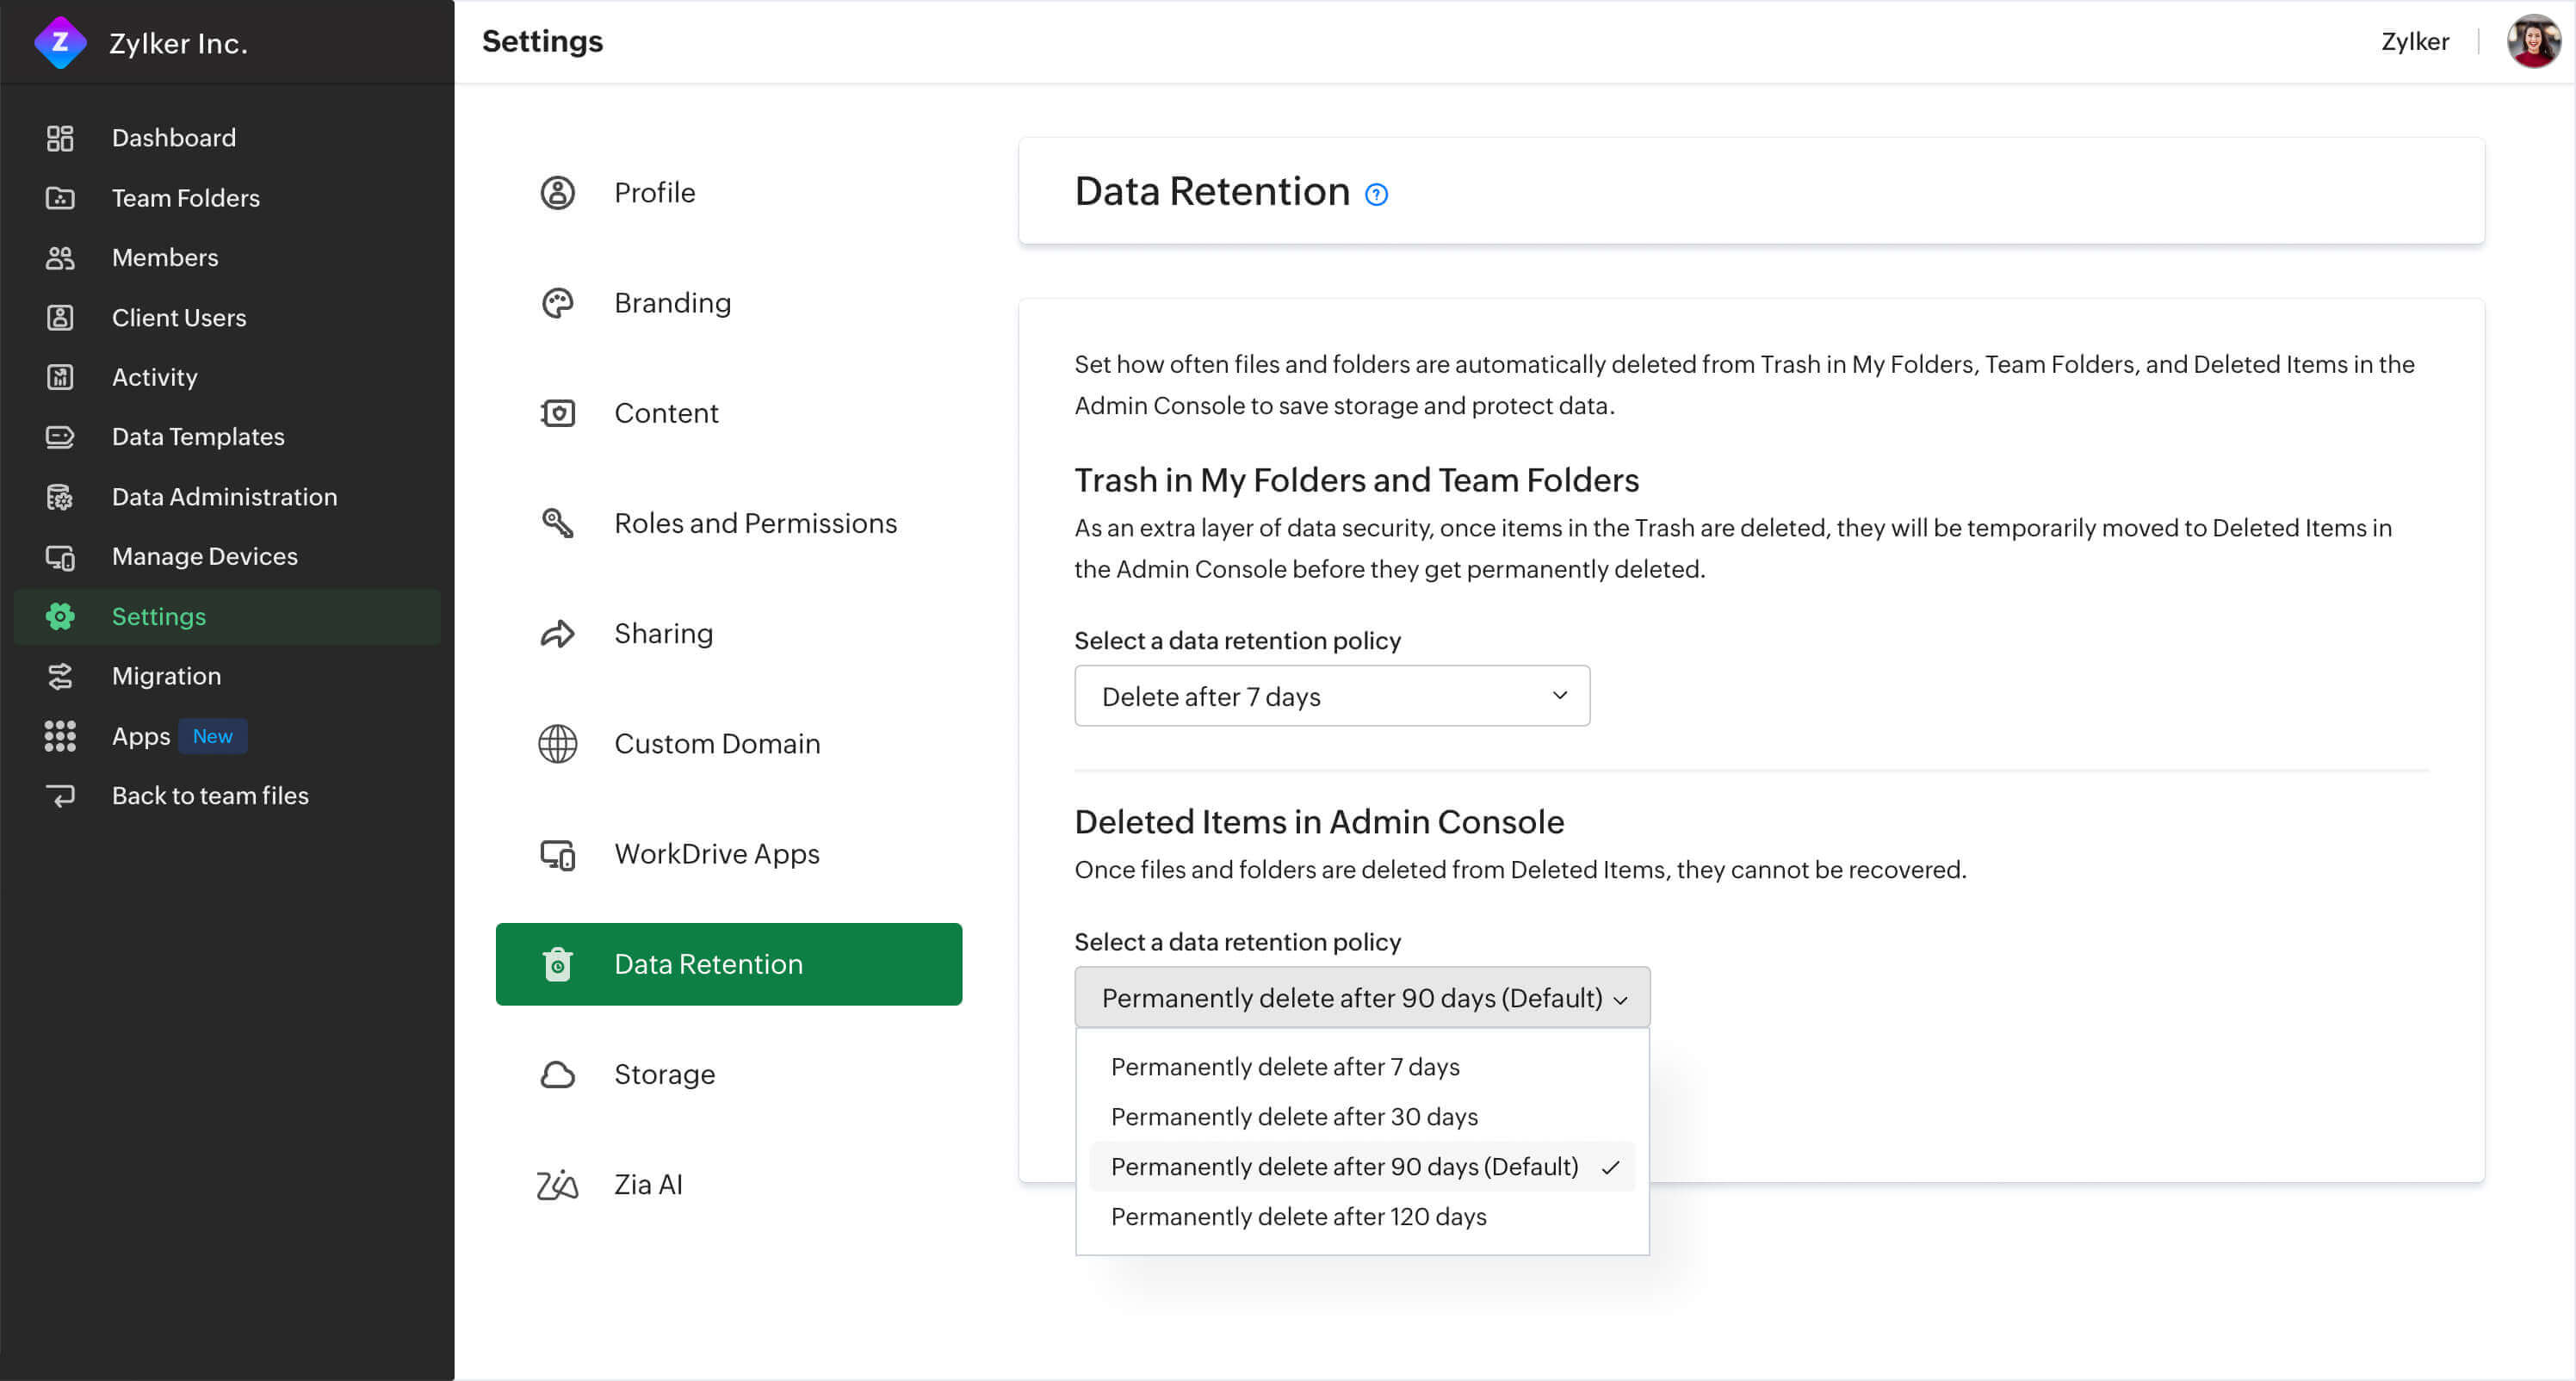Click the Apps icon in sidebar
Viewport: 2576px width, 1381px height.
(x=59, y=735)
